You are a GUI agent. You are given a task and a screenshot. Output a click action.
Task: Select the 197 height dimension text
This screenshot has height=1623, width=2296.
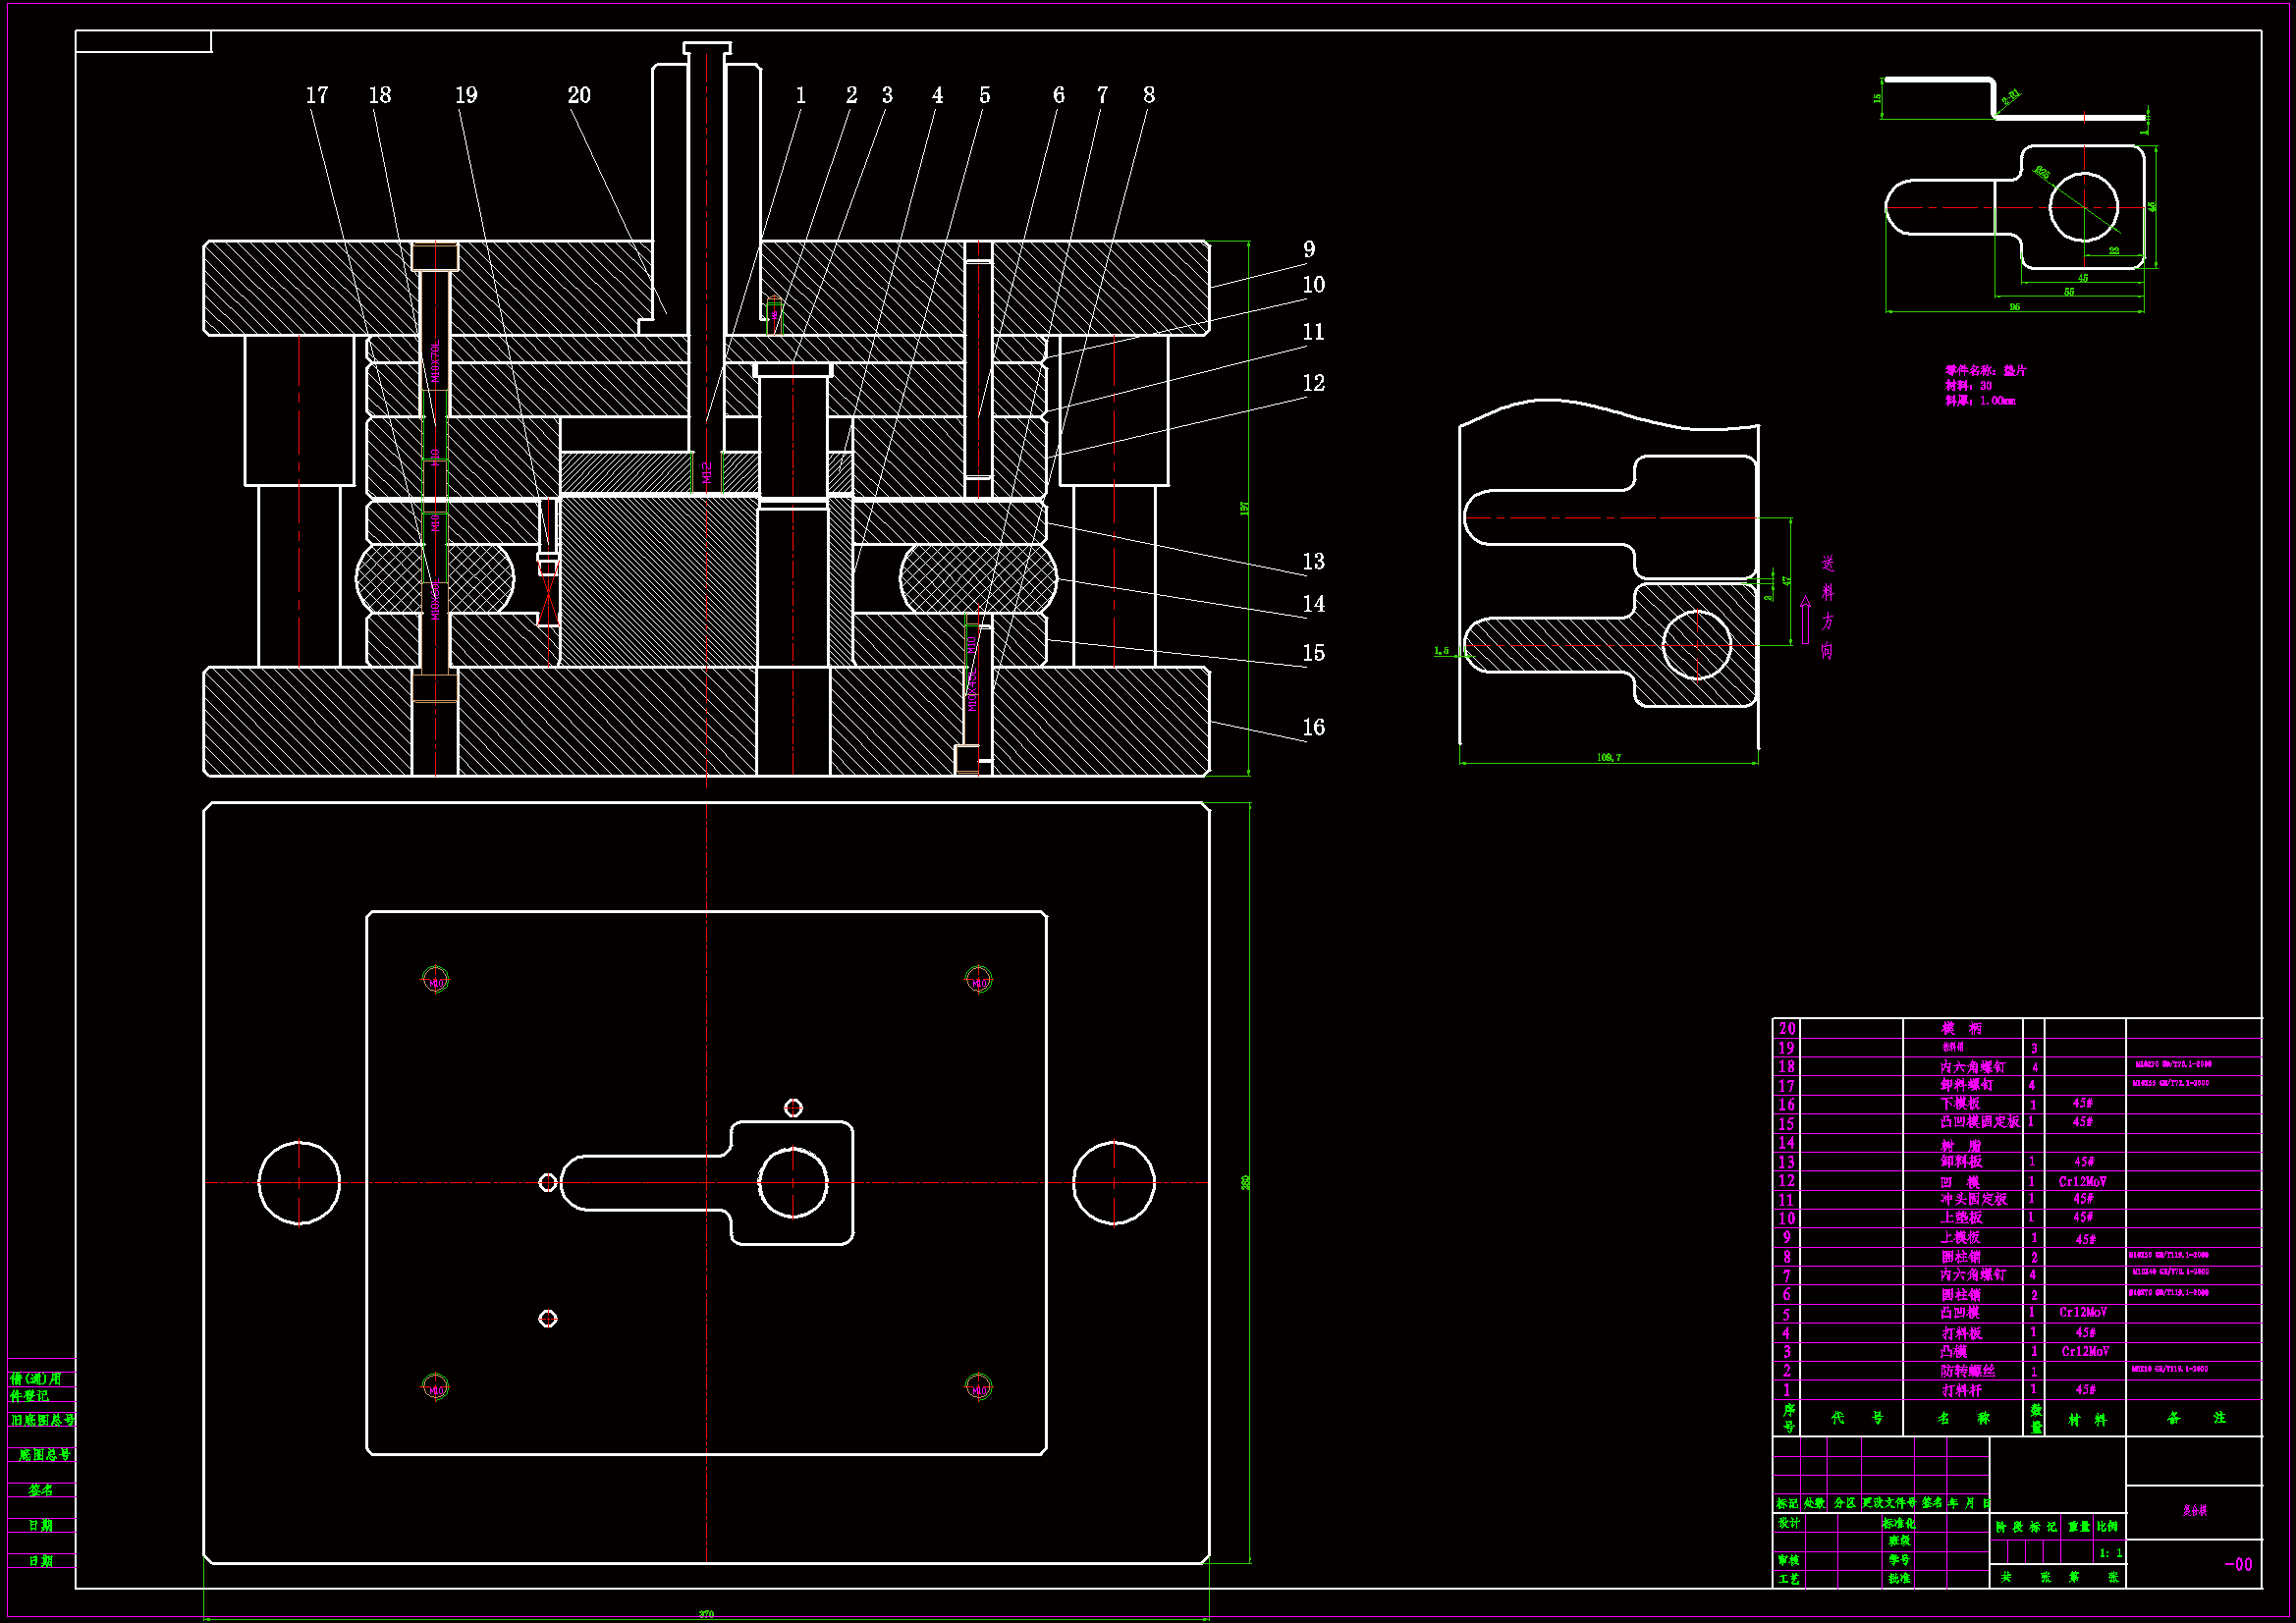point(1245,508)
